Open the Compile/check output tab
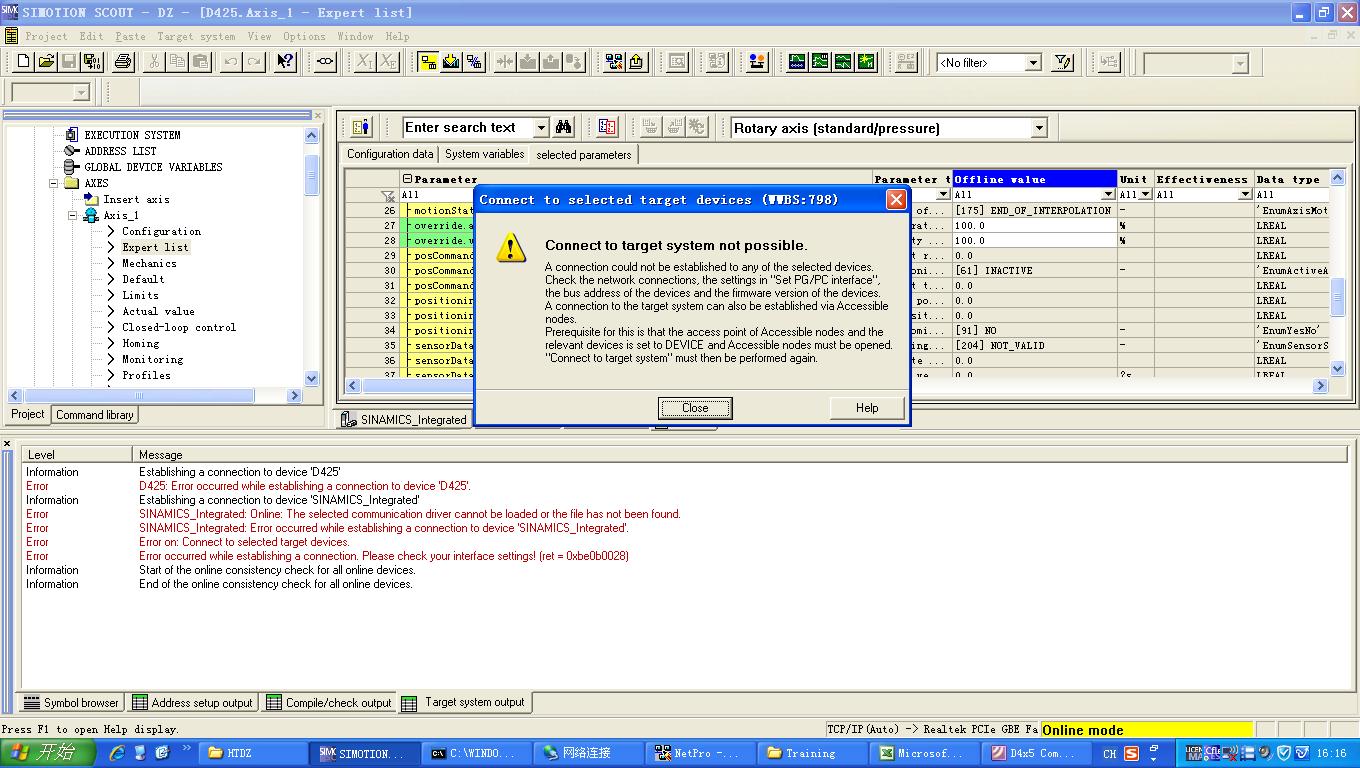 click(328, 703)
